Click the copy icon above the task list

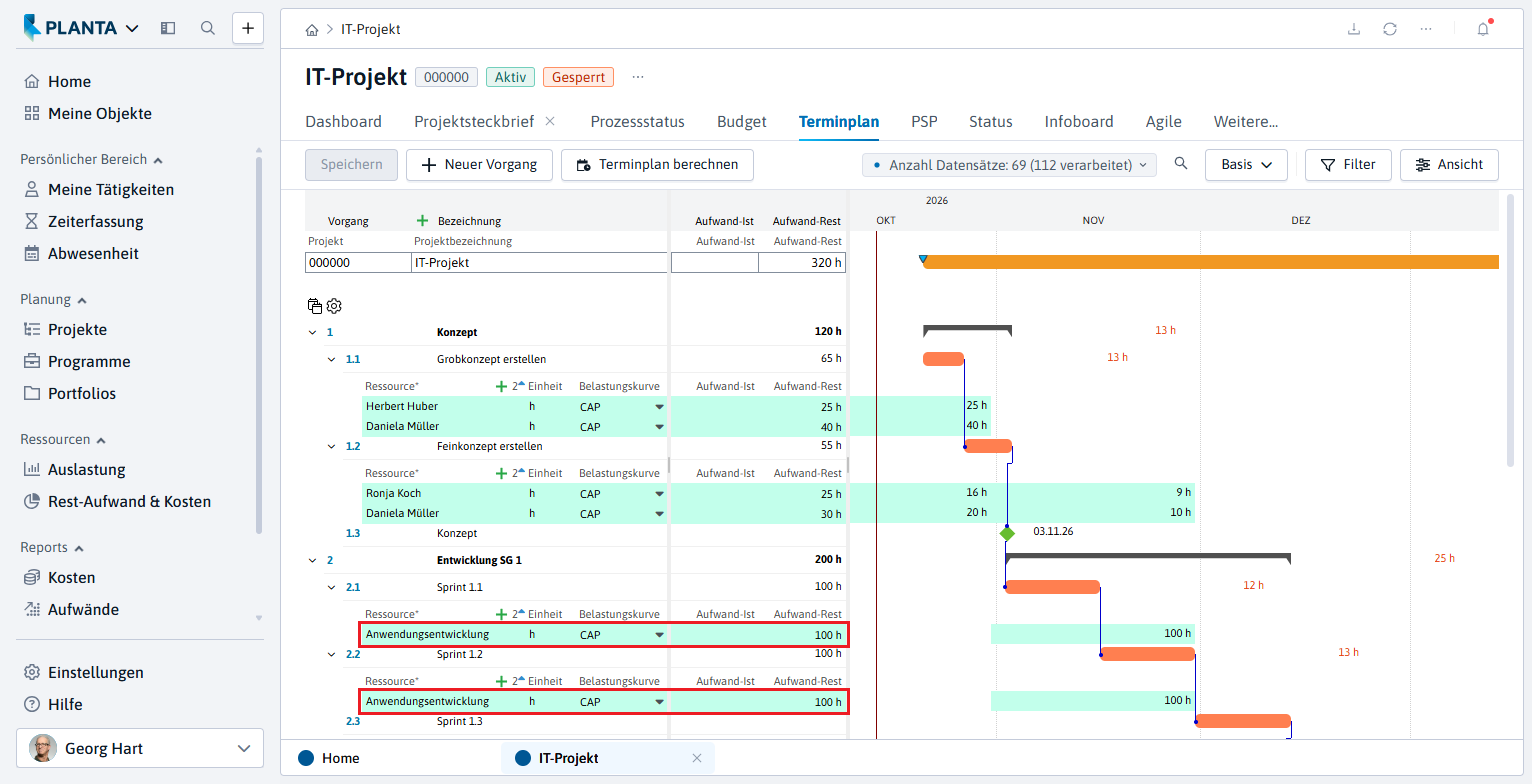315,306
